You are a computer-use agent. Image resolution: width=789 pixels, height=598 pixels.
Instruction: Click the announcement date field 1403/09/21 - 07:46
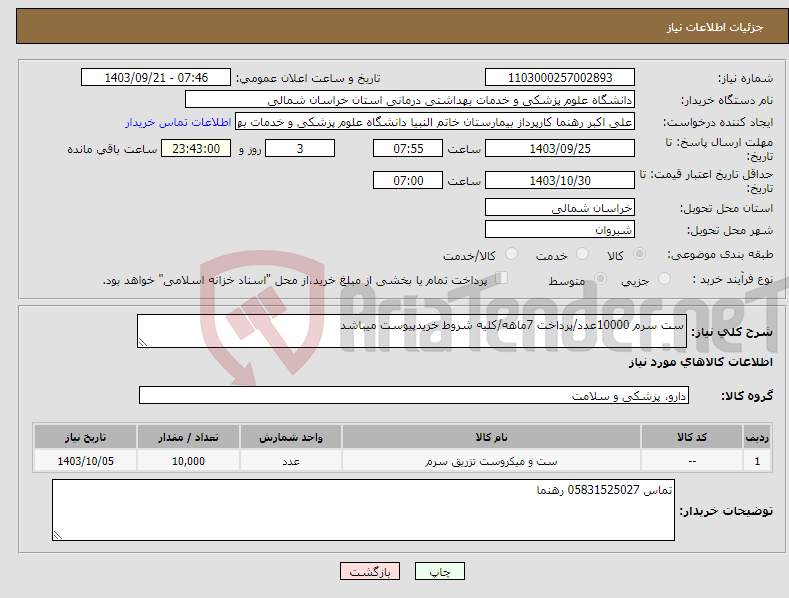156,78
